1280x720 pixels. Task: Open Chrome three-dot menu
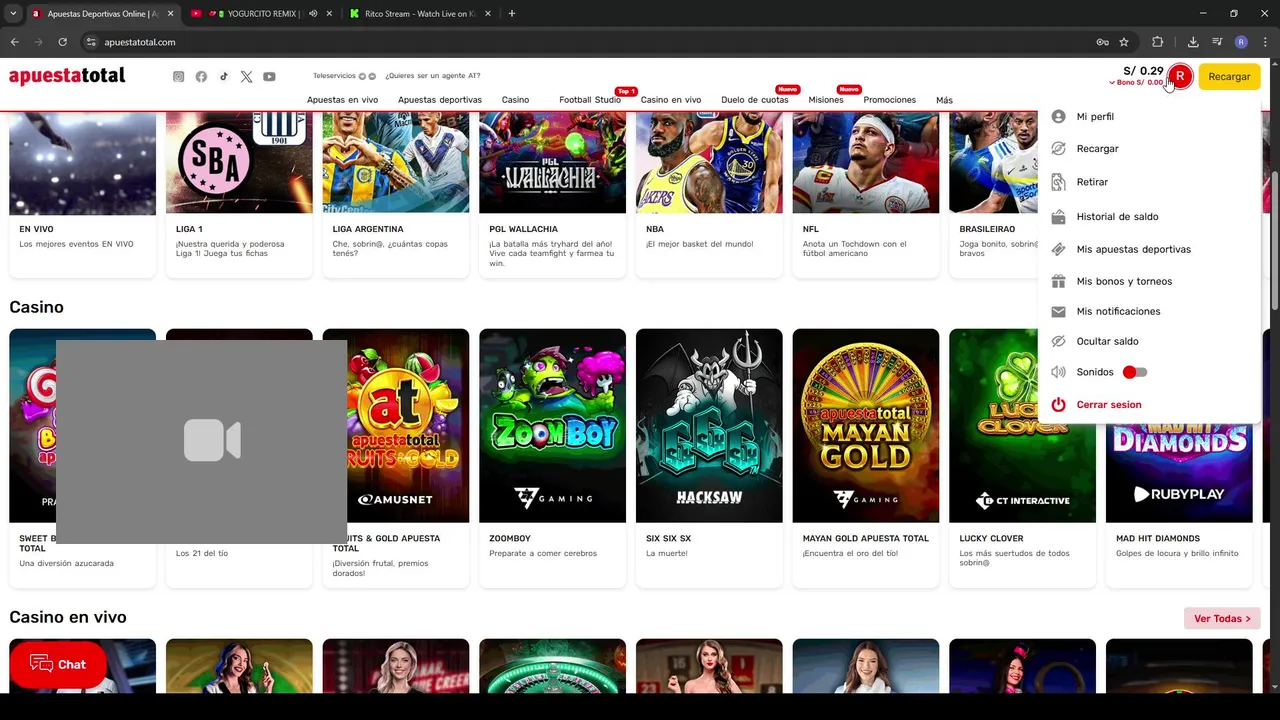[x=1265, y=42]
